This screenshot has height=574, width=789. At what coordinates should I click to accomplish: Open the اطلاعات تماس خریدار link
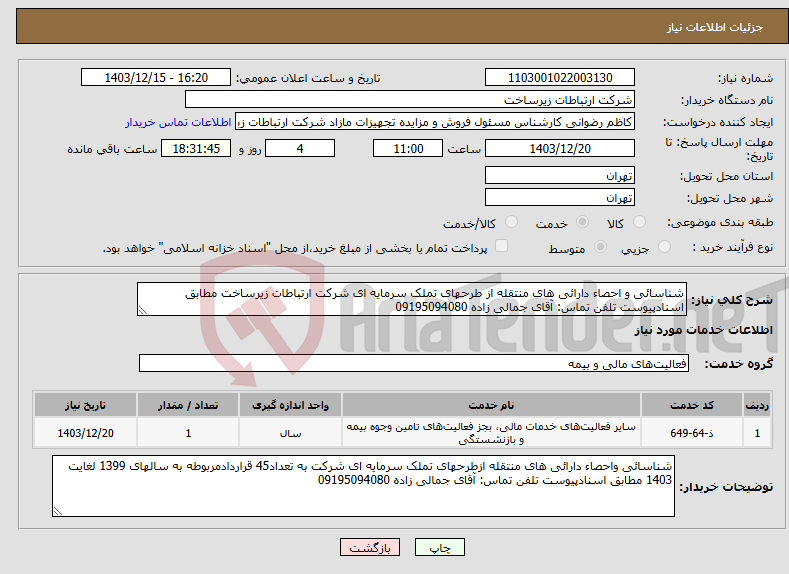[x=178, y=122]
